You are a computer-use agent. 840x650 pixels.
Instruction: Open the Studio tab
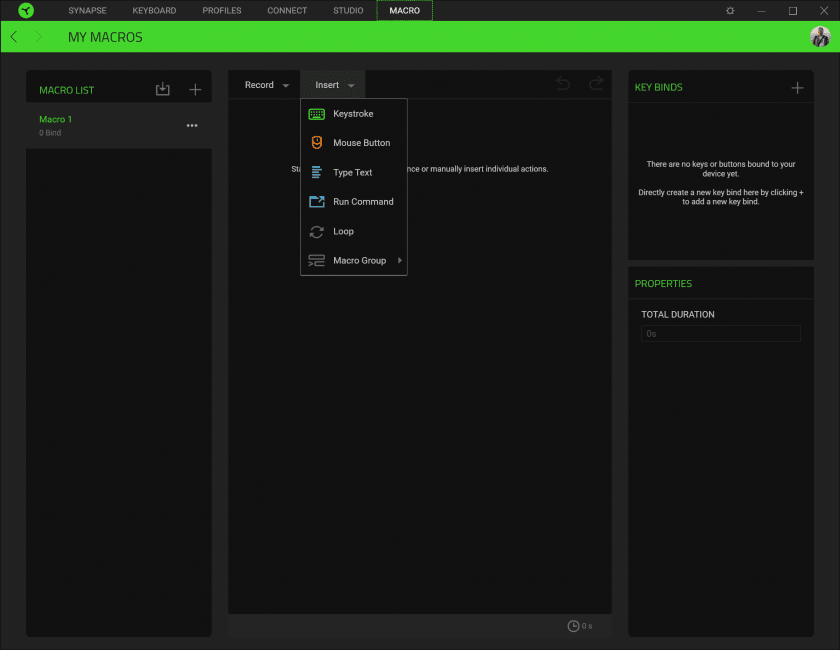[348, 10]
